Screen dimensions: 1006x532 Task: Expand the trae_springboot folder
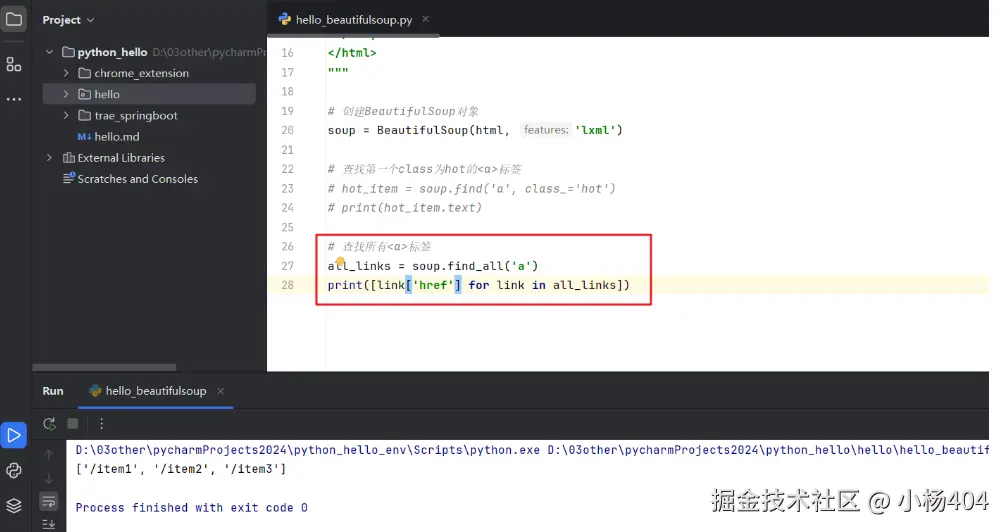pos(66,116)
